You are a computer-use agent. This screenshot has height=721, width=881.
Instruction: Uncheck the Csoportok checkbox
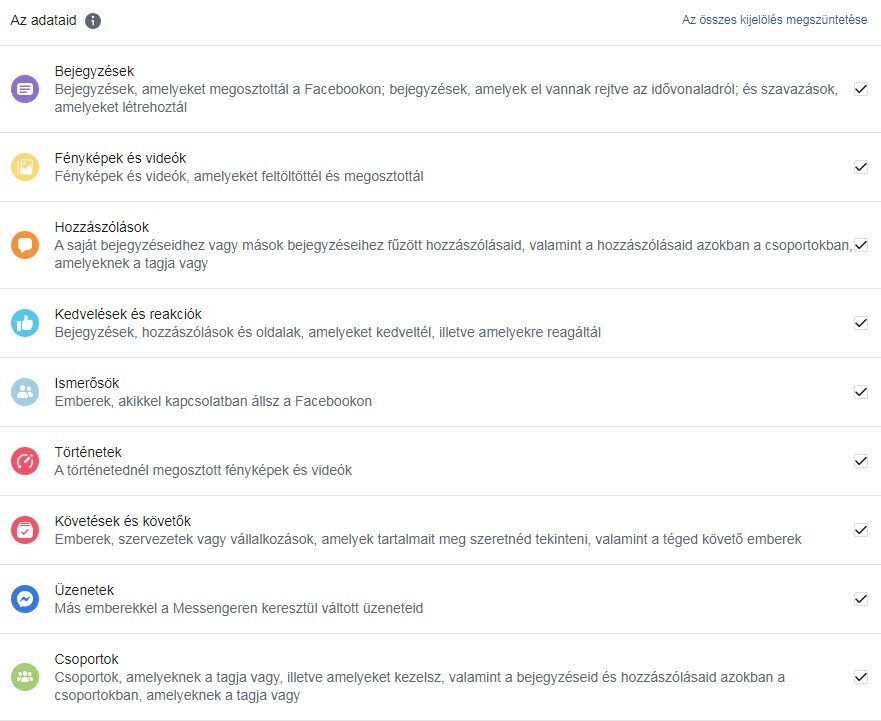pyautogui.click(x=860, y=677)
